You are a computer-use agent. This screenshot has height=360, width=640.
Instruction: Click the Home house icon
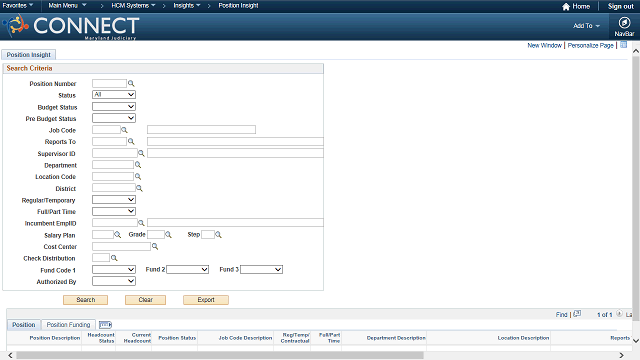click(x=566, y=7)
